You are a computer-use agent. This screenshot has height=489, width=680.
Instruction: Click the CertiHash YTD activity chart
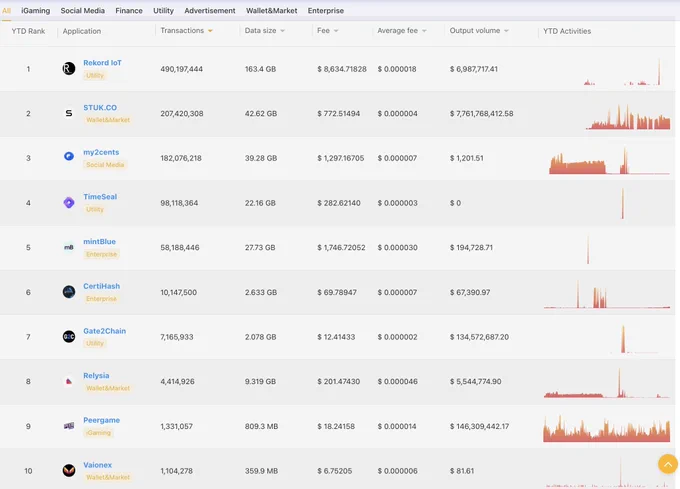607,294
